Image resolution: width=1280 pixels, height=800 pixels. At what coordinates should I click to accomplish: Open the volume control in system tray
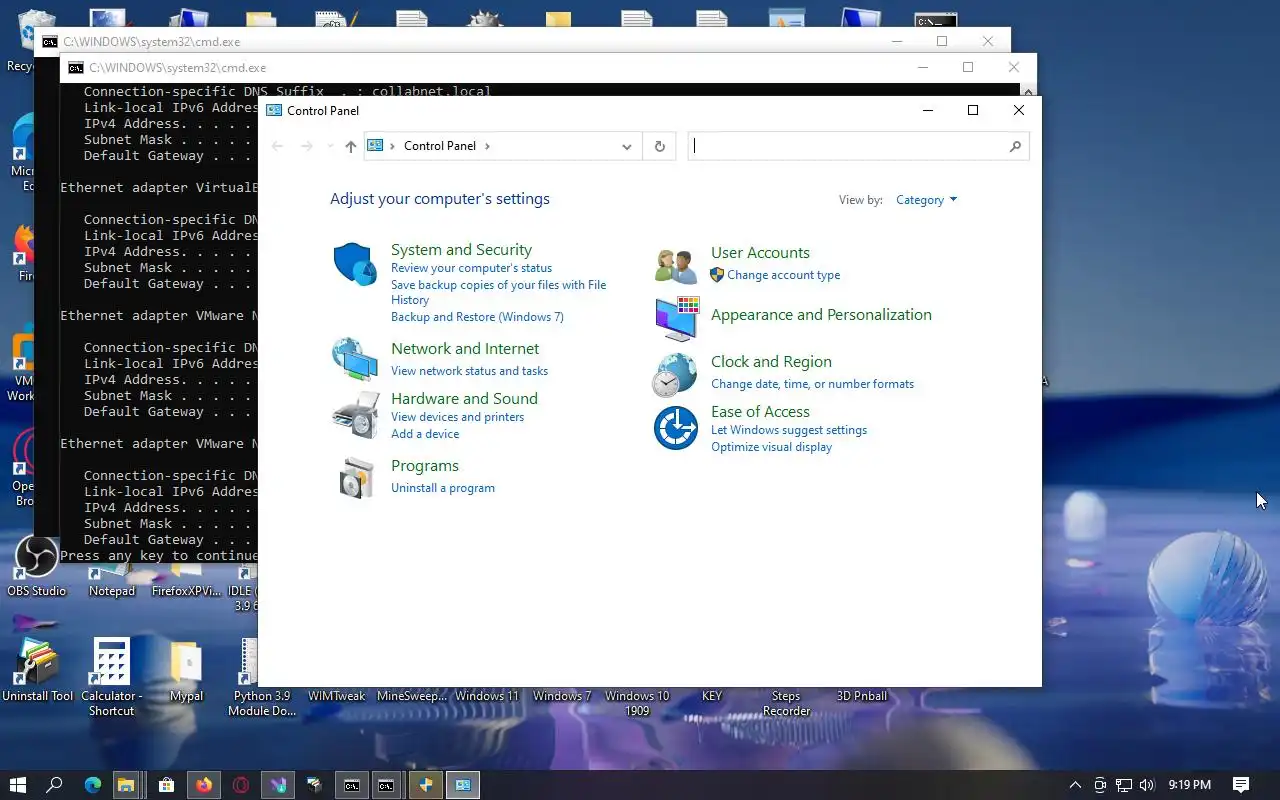coord(1147,785)
